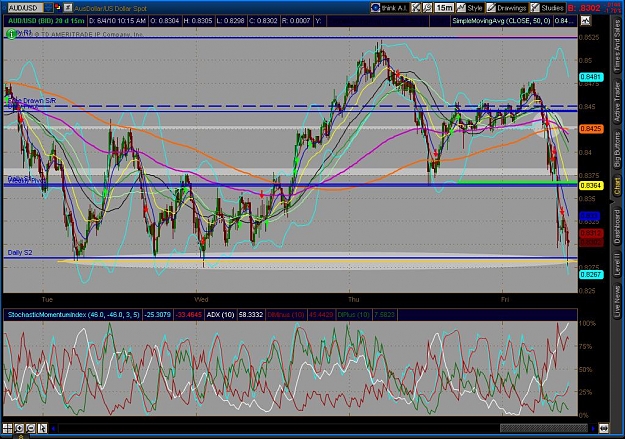Screen dimensions: 625x439
Task: Click the ADX (10) study label
Action: (x=220, y=315)
